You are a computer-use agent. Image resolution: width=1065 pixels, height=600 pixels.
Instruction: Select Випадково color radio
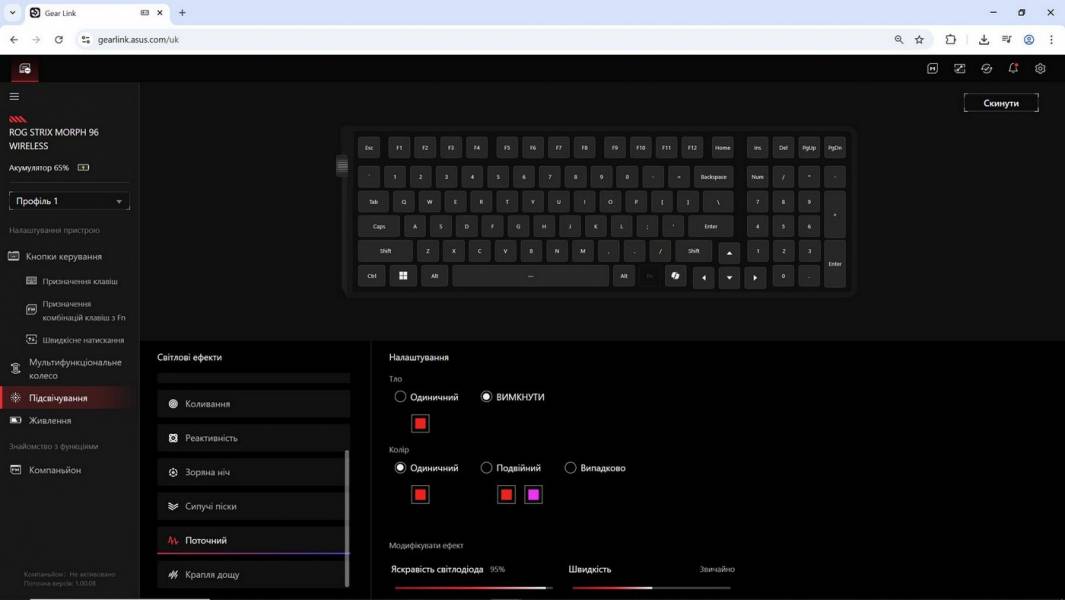[571, 467]
